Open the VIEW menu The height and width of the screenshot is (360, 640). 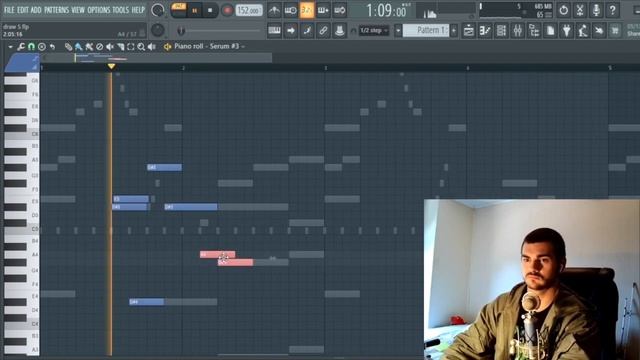pos(78,10)
